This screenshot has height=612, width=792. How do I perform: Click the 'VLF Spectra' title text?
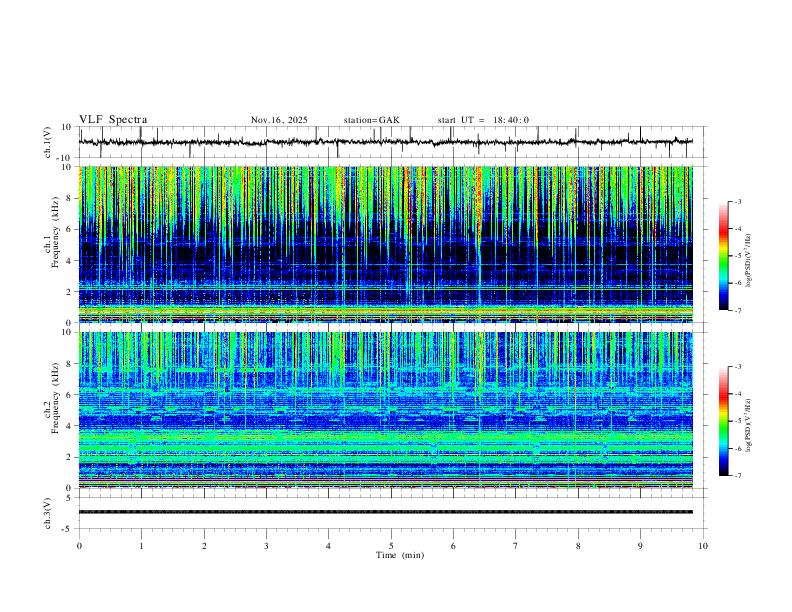pyautogui.click(x=113, y=120)
